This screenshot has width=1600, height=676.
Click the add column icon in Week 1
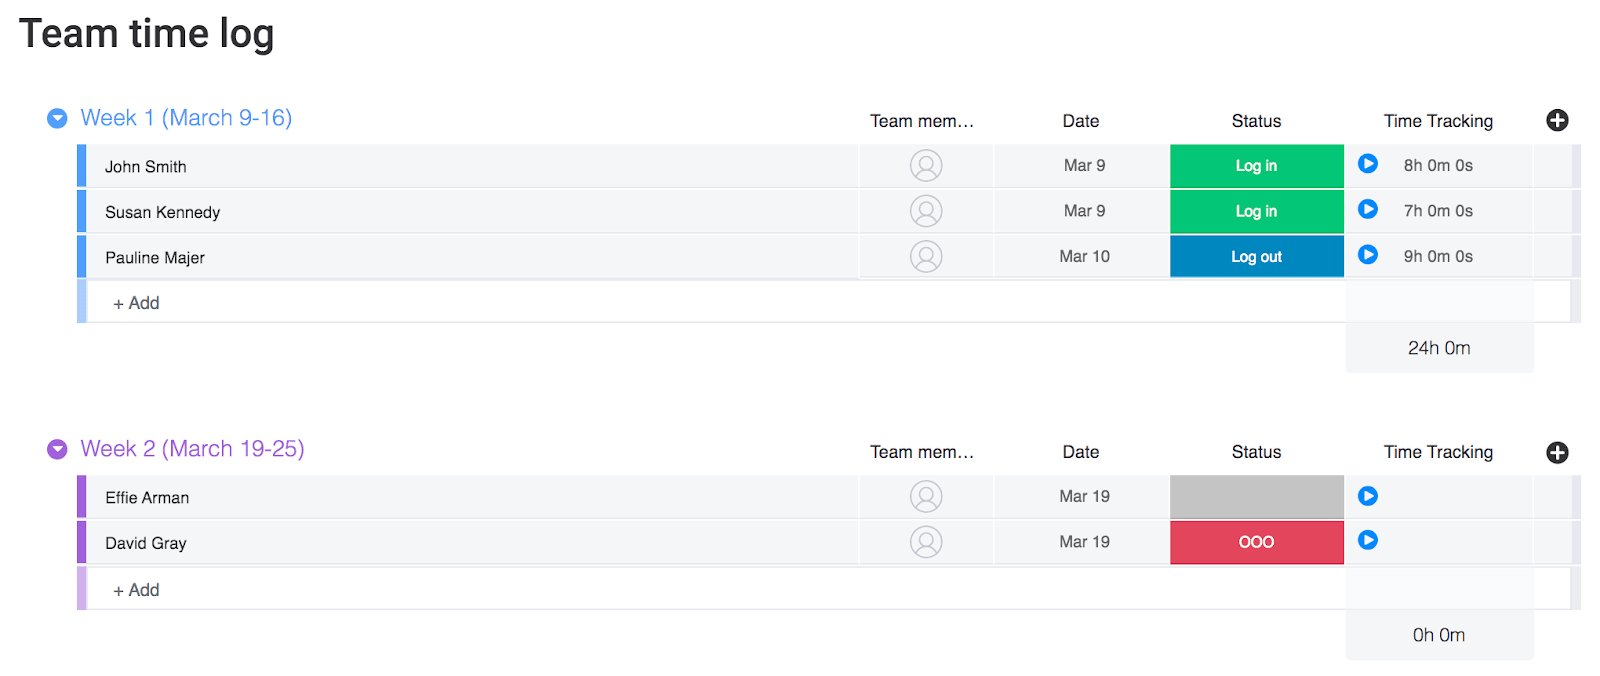point(1557,121)
